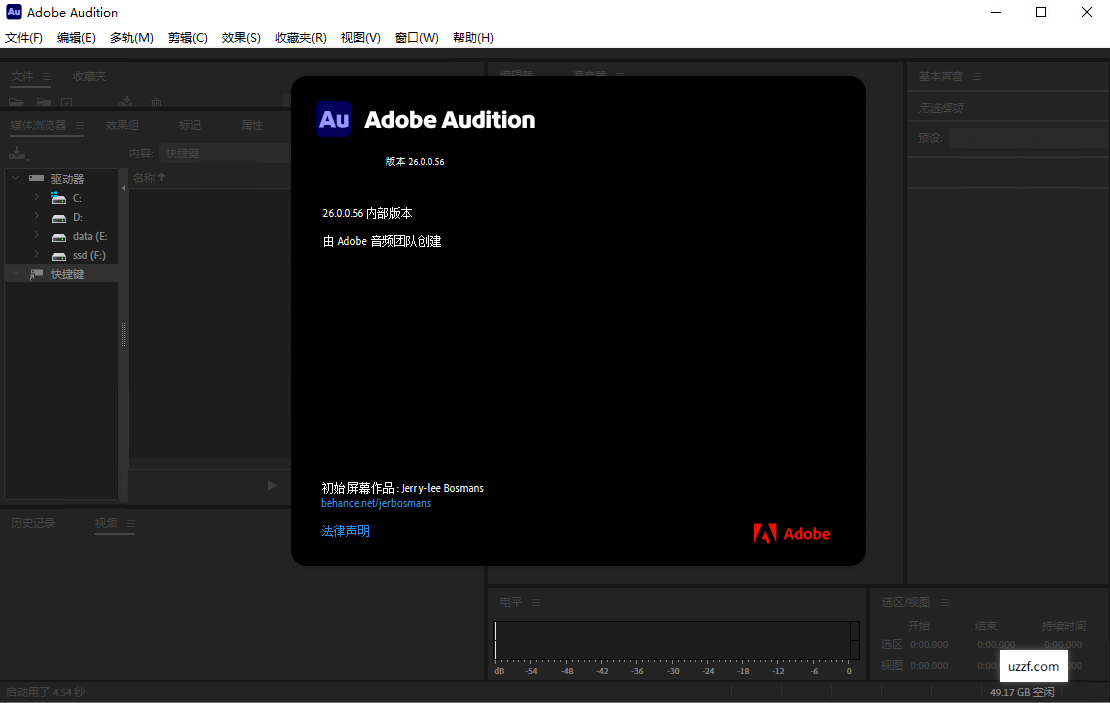Switch to the 标记 tab

[189, 125]
